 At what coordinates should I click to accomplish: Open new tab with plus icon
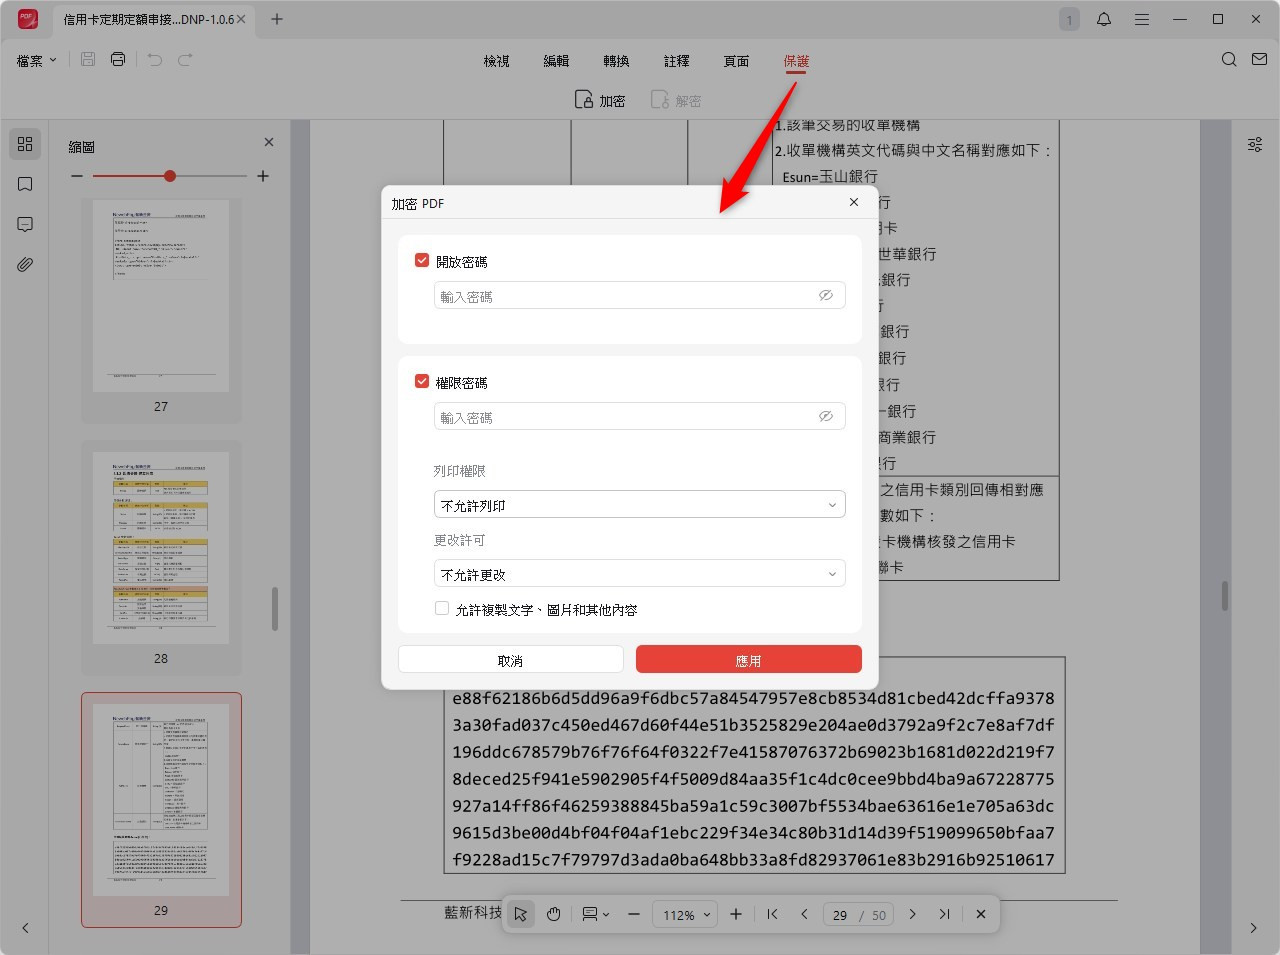pyautogui.click(x=277, y=19)
